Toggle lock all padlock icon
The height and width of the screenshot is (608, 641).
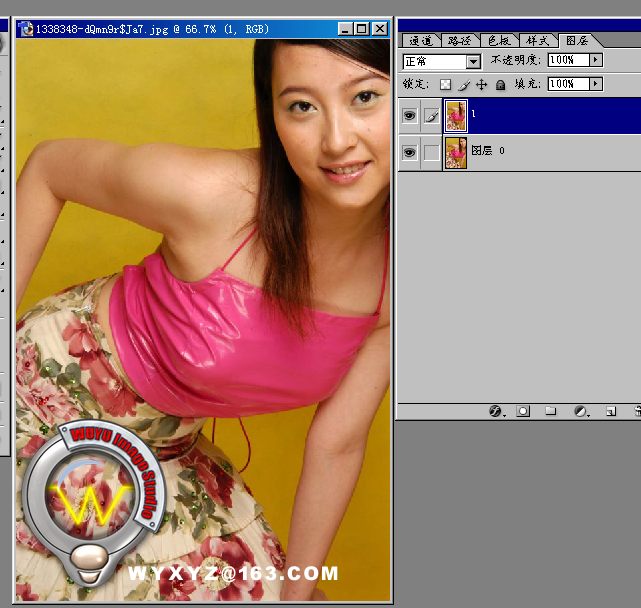coord(500,85)
